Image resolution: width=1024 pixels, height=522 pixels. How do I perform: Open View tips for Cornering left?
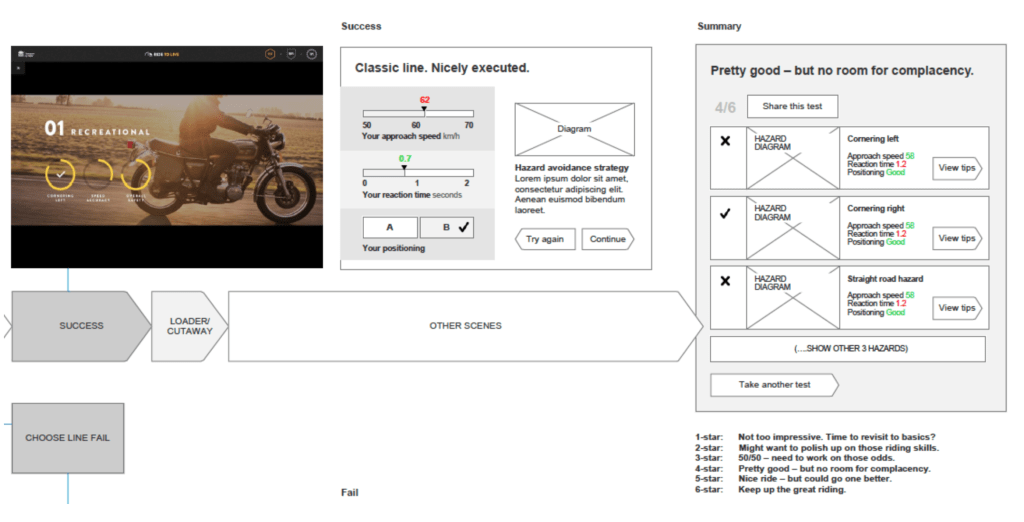pos(956,169)
